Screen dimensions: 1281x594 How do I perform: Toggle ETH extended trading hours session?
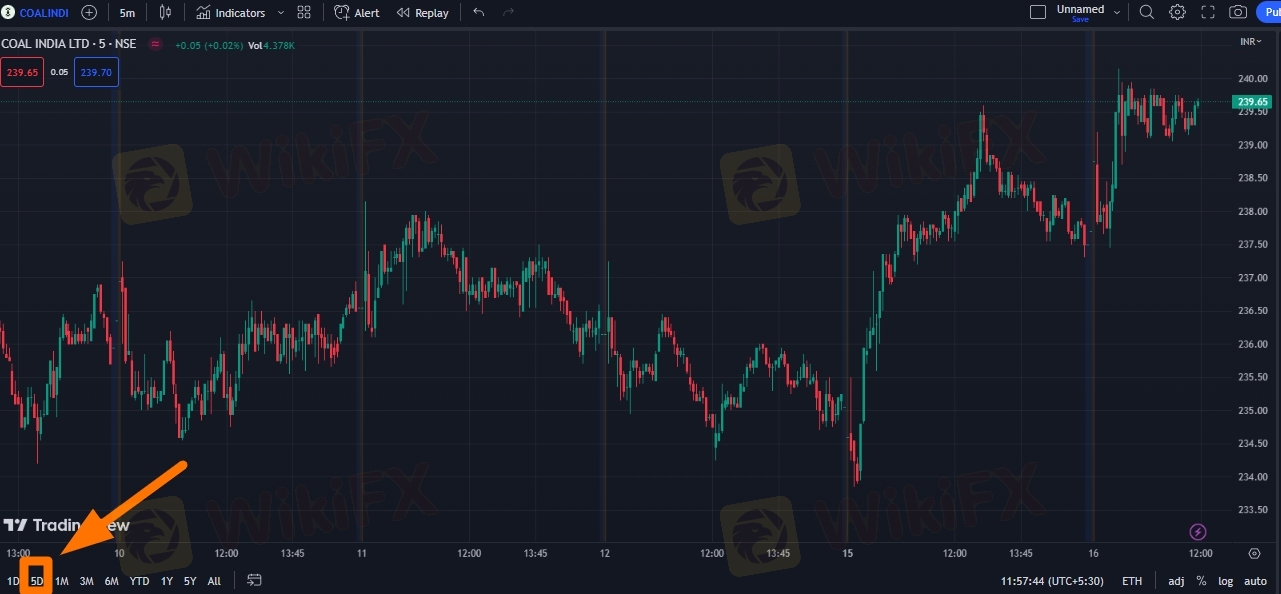pos(1132,581)
